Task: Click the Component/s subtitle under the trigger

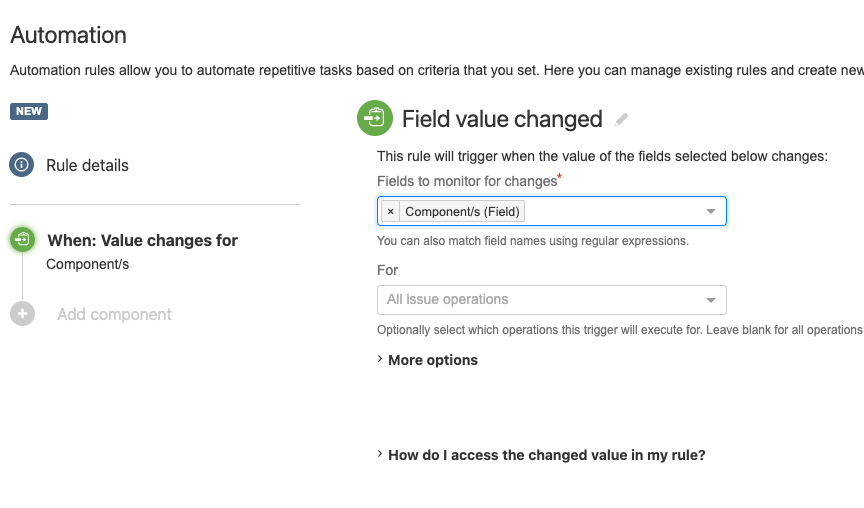Action: point(88,265)
